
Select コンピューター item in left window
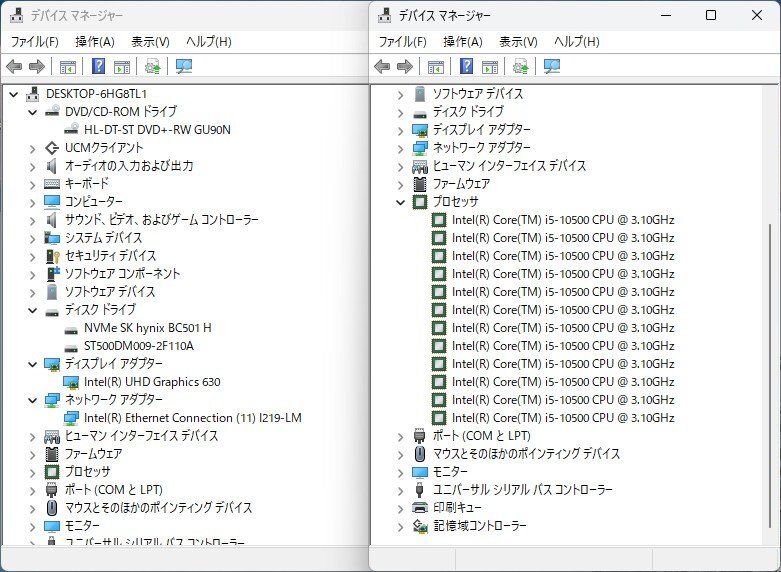click(94, 202)
